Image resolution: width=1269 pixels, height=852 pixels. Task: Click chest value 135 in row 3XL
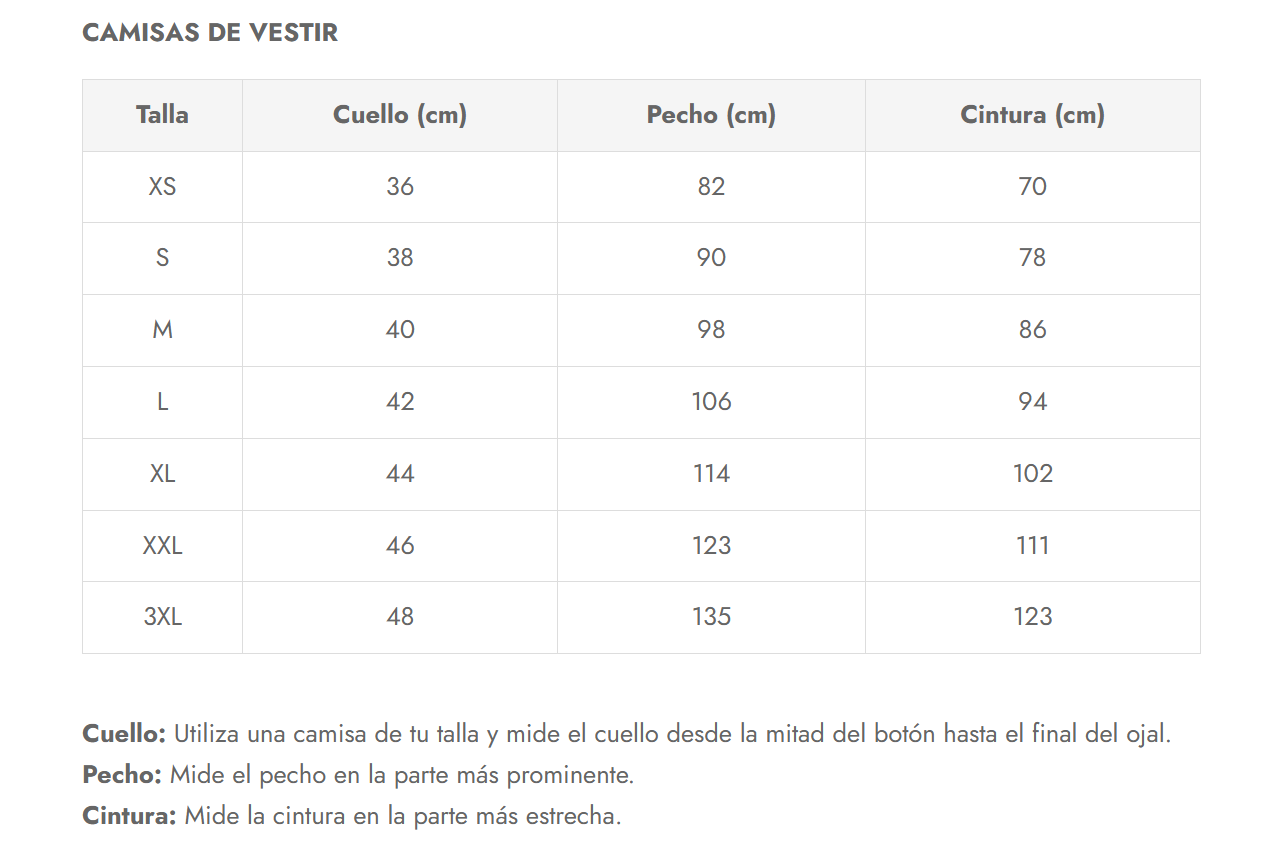pos(711,617)
